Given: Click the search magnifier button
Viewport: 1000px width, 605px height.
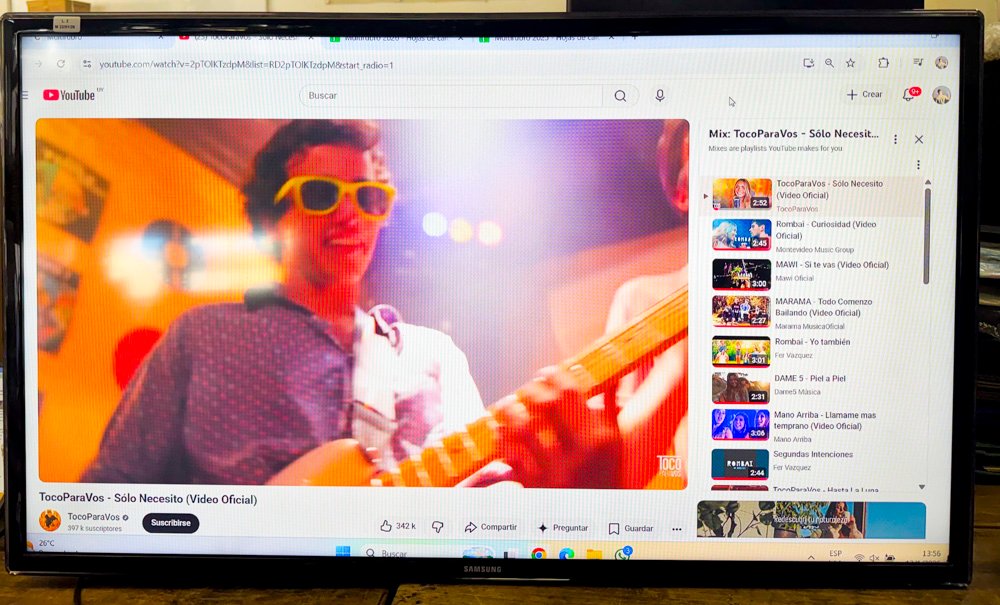Looking at the screenshot, I should coord(620,96).
